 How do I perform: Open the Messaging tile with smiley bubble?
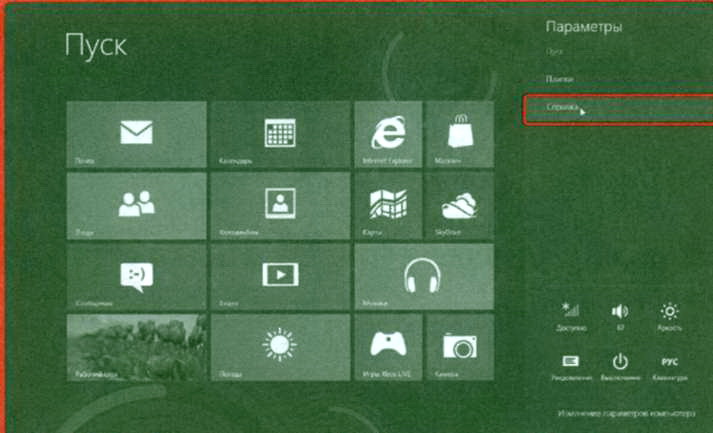(136, 277)
